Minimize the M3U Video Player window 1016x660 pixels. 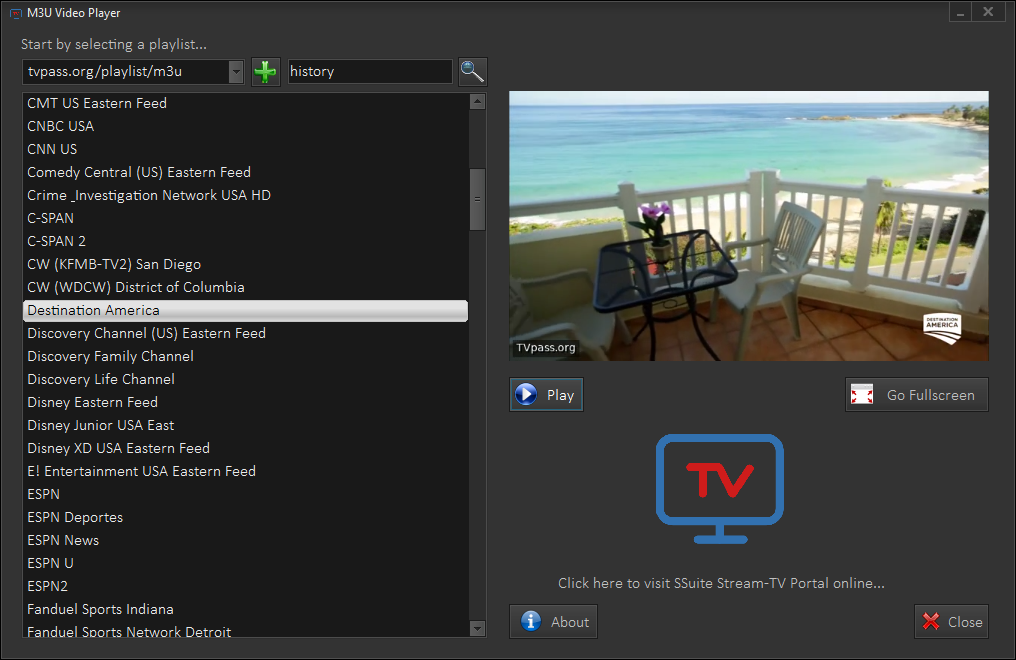[959, 13]
